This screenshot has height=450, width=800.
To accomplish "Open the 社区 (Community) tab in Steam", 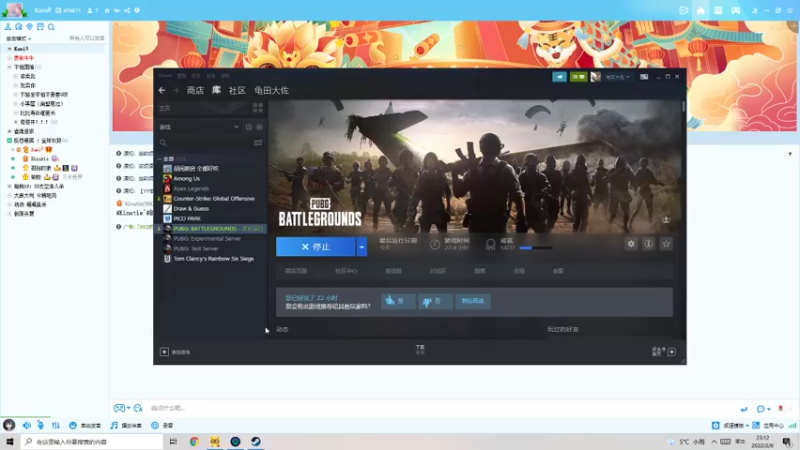I will click(x=237, y=90).
